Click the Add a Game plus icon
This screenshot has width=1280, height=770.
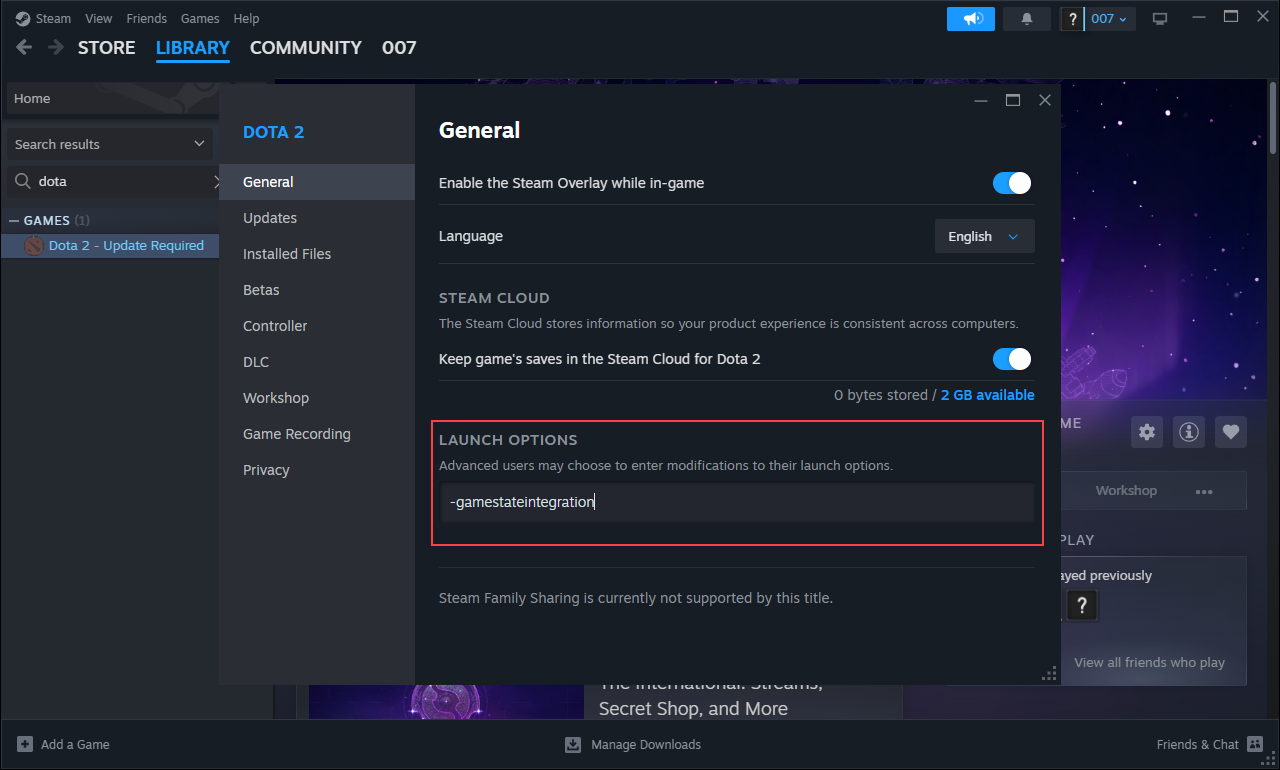25,744
